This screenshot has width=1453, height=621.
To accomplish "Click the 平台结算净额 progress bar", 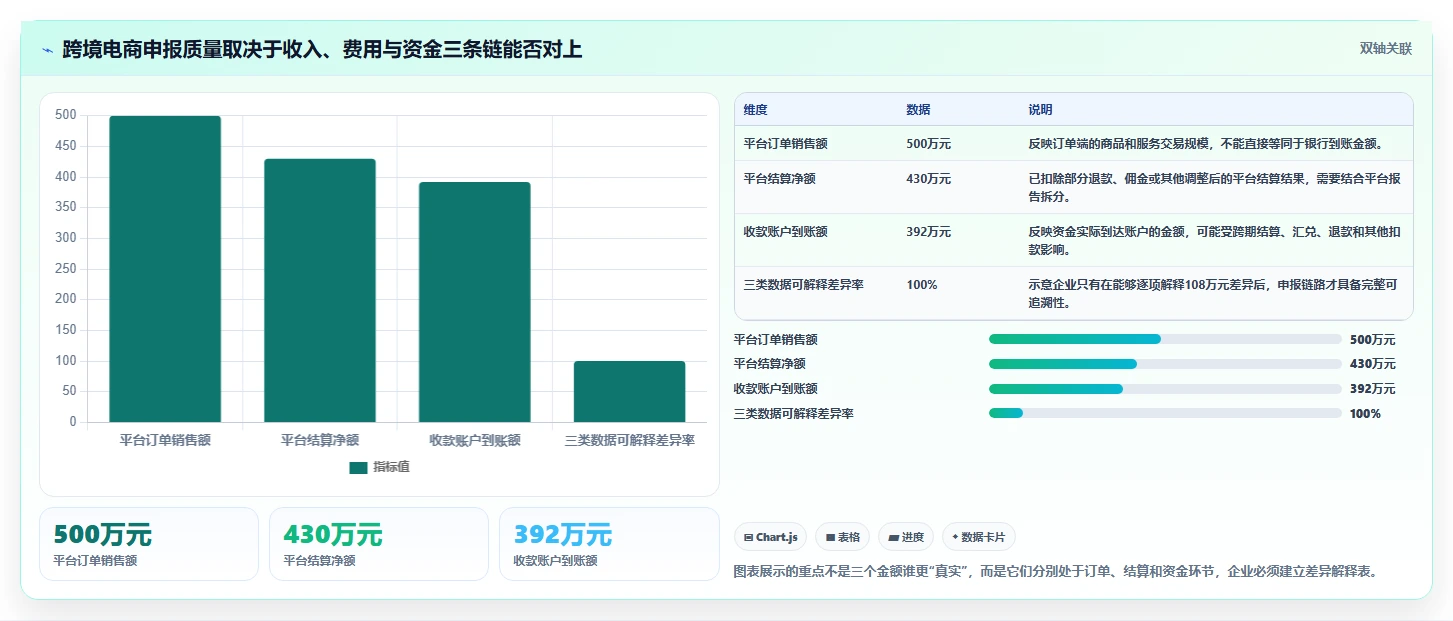I will (x=1165, y=364).
